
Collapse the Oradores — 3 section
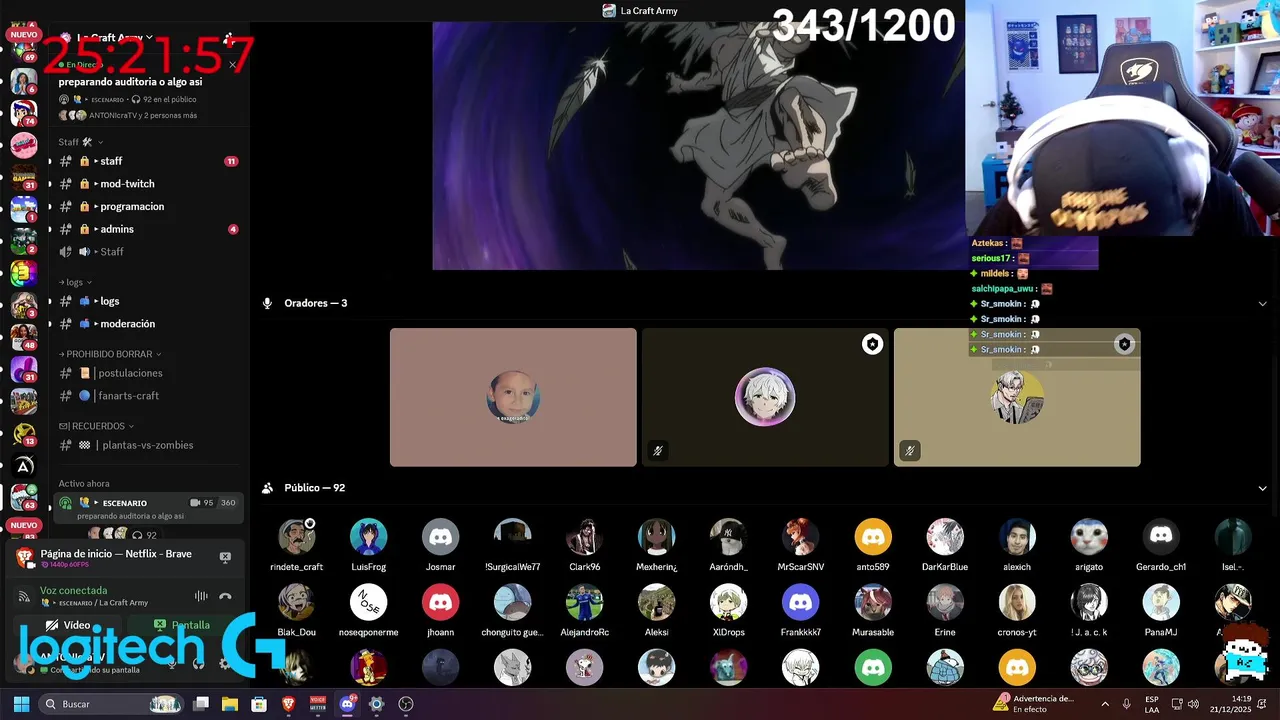click(1262, 303)
